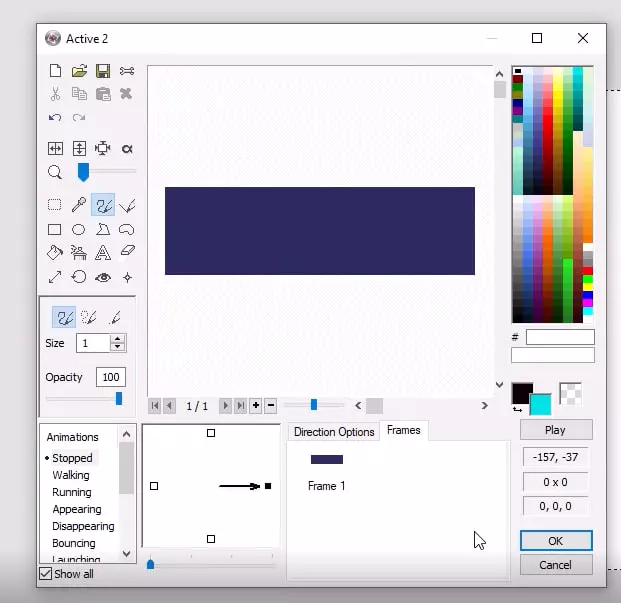
Task: Select the Running animation
Action: coord(72,492)
